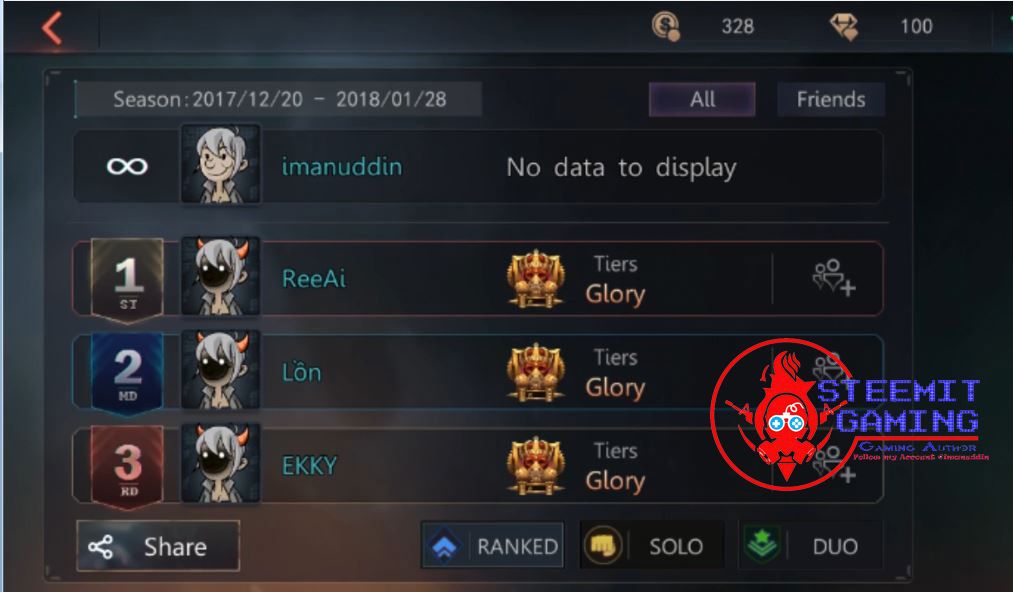This screenshot has width=1013, height=592.
Task: View ReeAi's Glory tier throne emblem
Action: pos(535,279)
